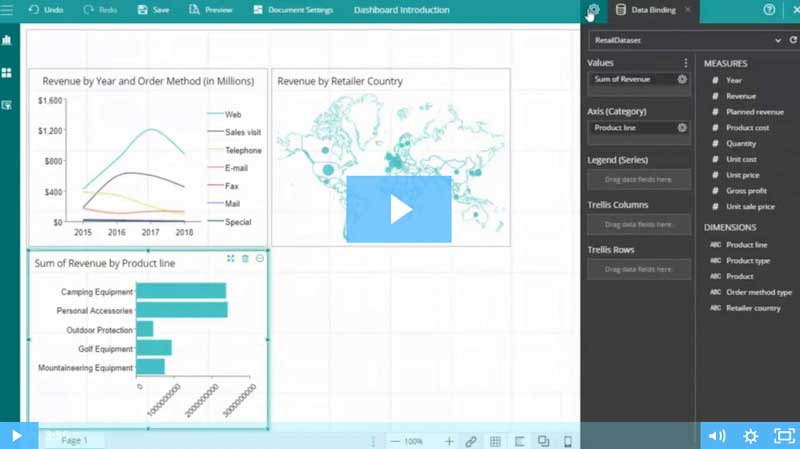Open video player settings gear
The width and height of the screenshot is (800, 449).
coord(751,436)
